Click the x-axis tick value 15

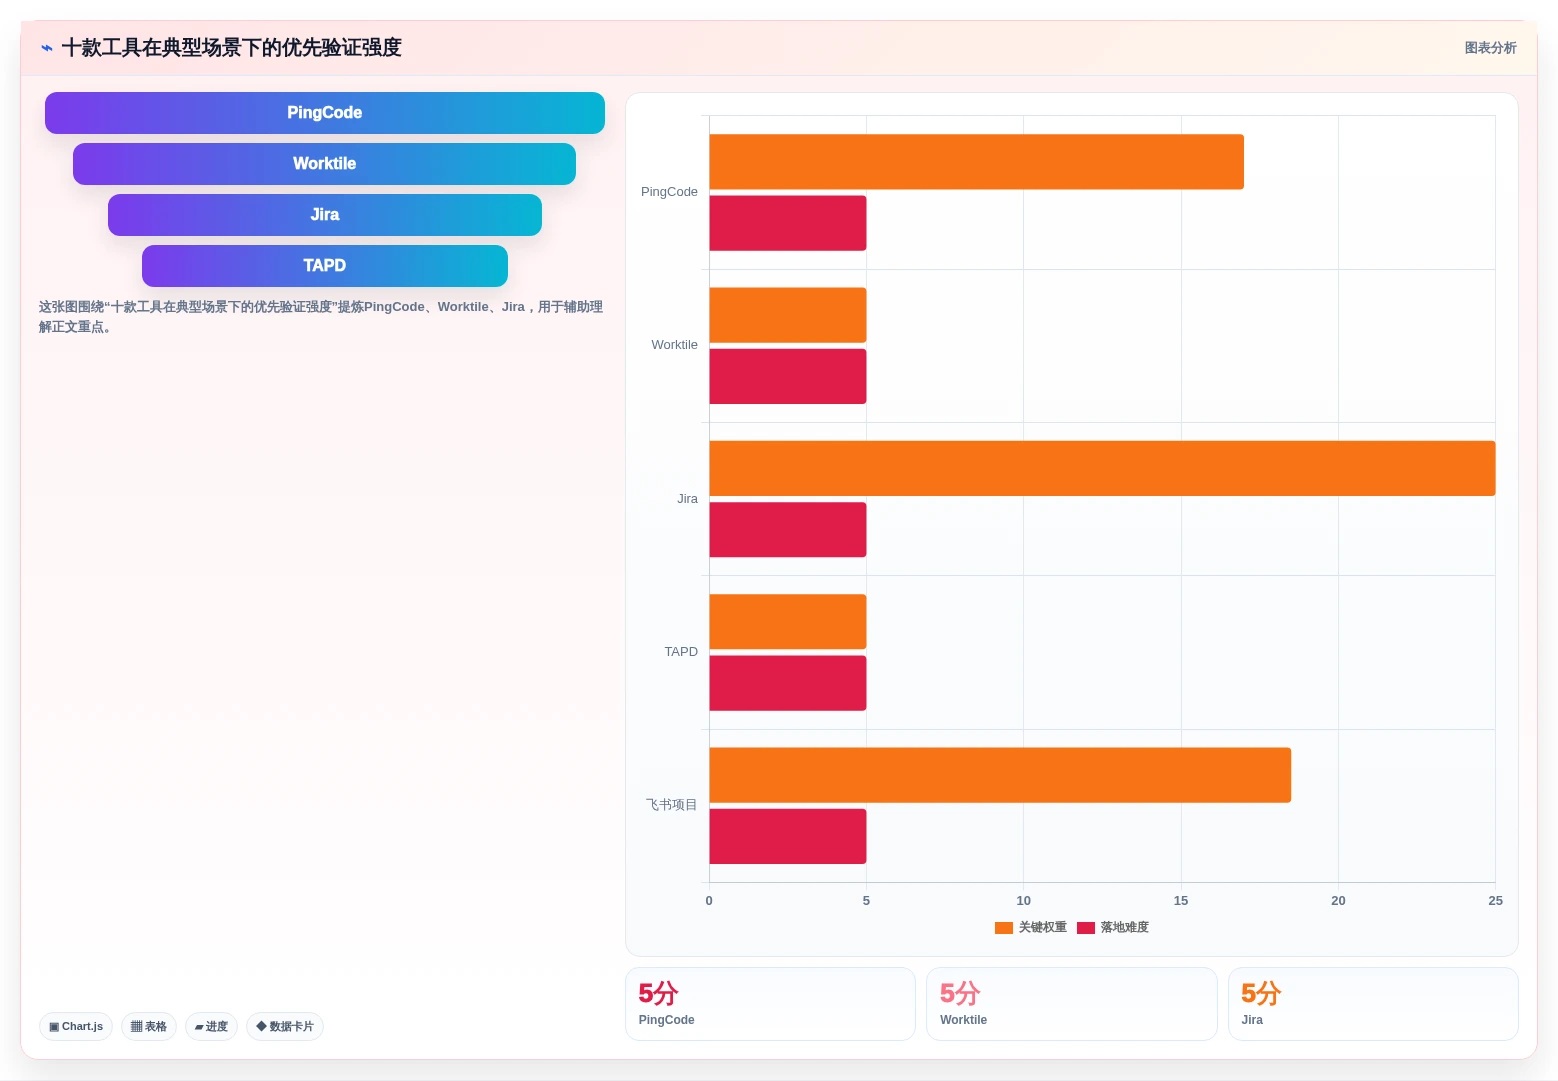(1181, 901)
